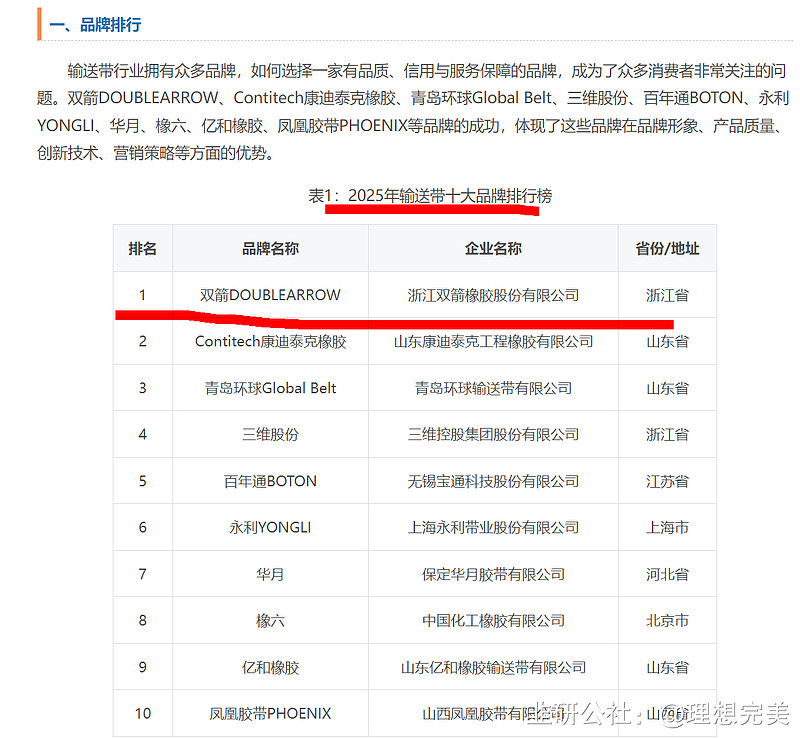
Task: Click the "品牌名称" column header
Action: 270,249
